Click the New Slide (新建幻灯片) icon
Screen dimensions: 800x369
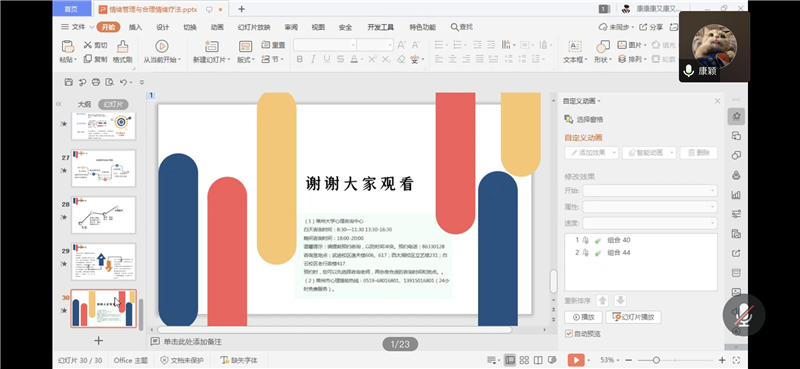tap(211, 46)
